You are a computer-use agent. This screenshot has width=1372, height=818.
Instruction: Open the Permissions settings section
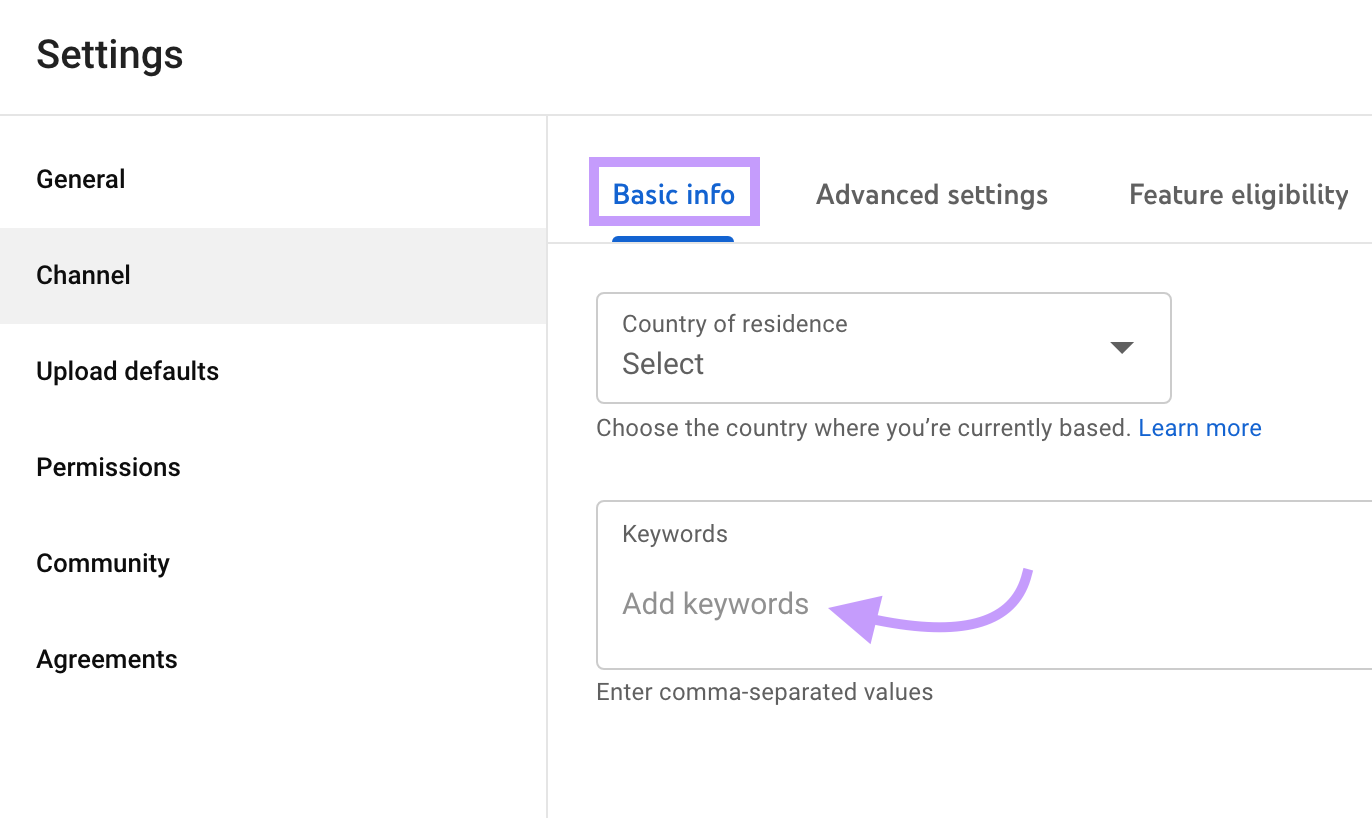pos(108,466)
